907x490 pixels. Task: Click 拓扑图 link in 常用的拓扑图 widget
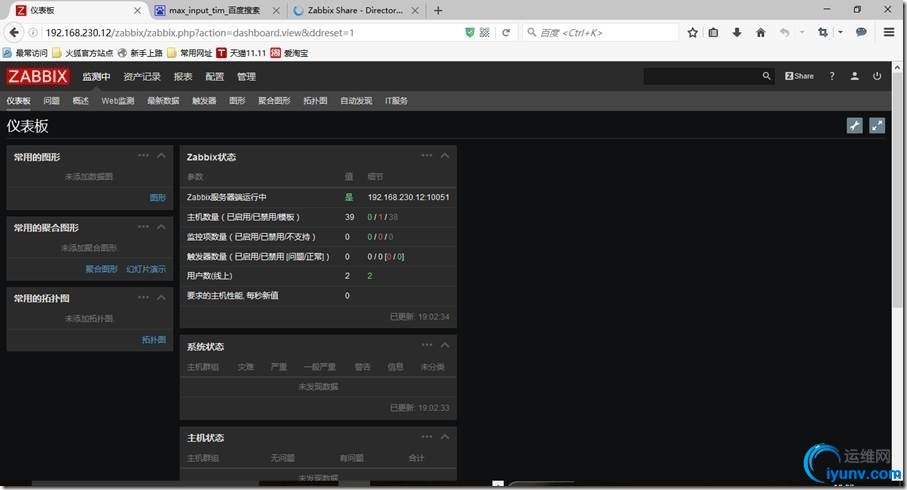click(154, 340)
